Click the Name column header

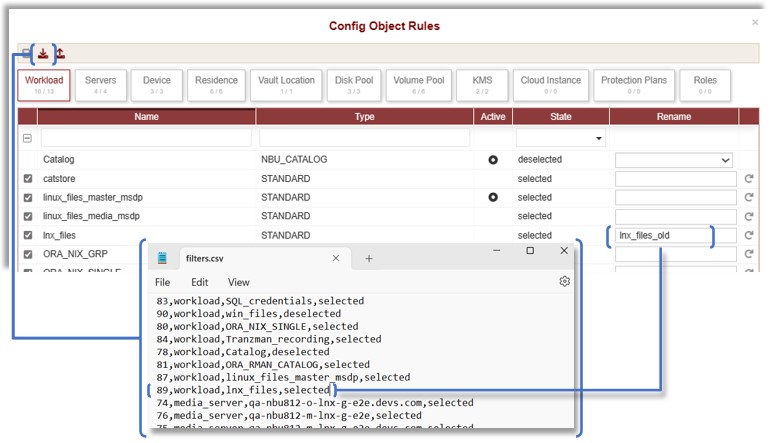147,117
